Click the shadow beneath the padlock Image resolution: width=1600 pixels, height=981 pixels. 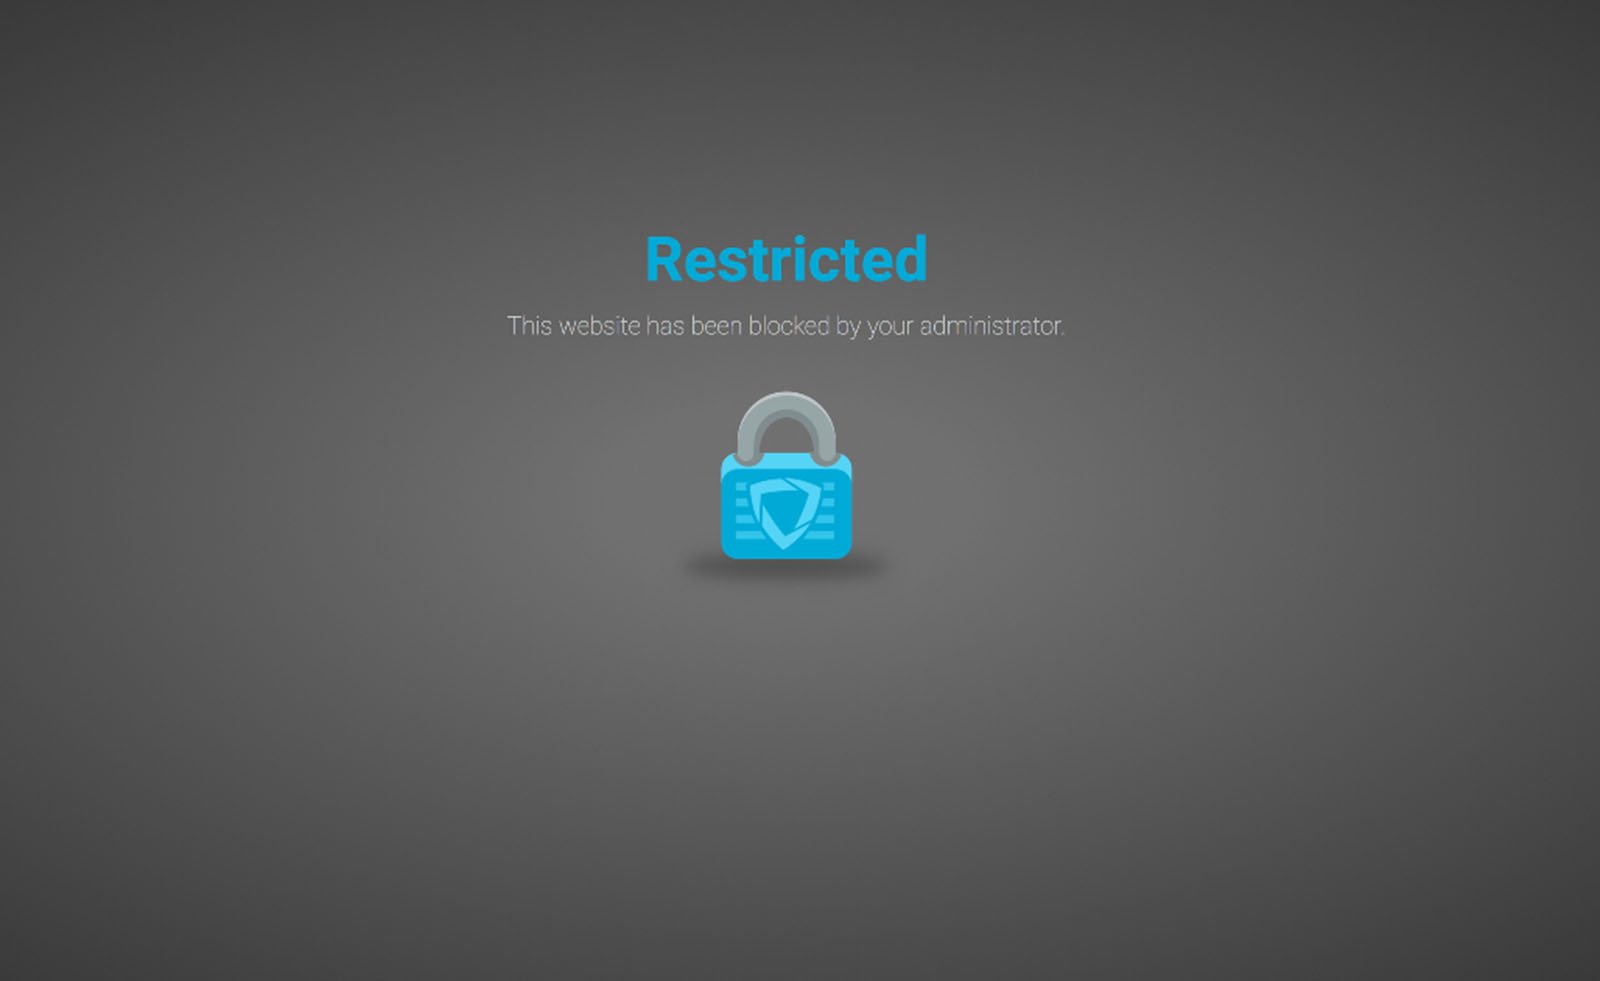pos(786,568)
